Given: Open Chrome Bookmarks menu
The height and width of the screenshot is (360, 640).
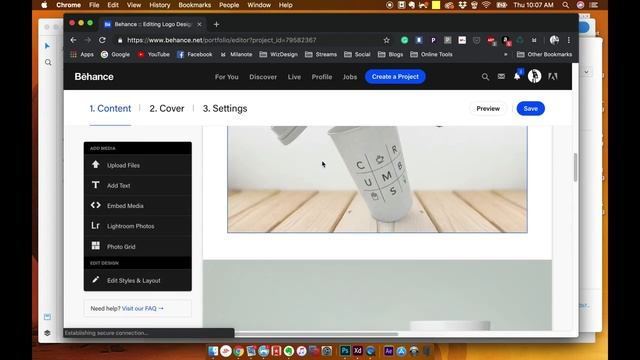Looking at the screenshot, I should coord(194,5).
